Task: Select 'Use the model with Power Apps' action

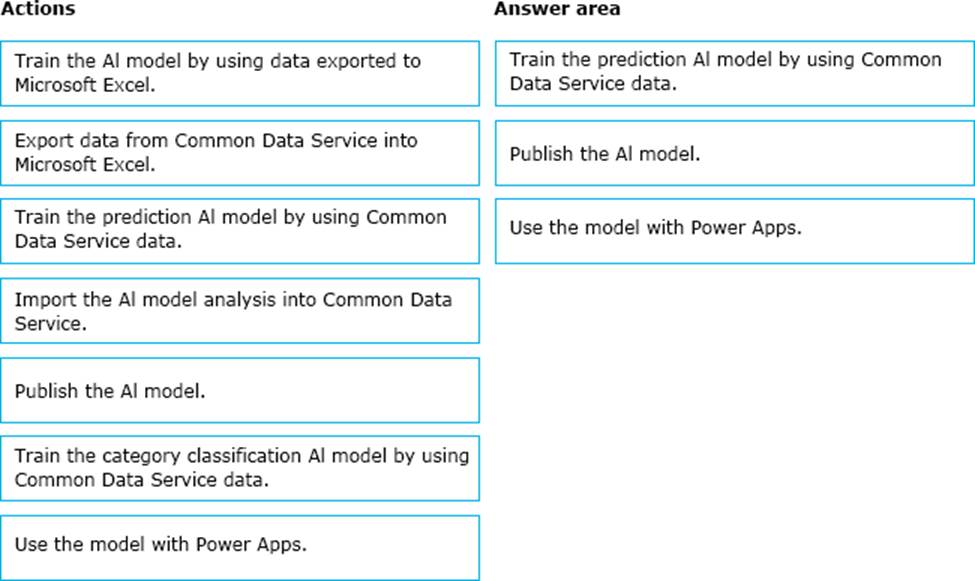Action: 240,545
